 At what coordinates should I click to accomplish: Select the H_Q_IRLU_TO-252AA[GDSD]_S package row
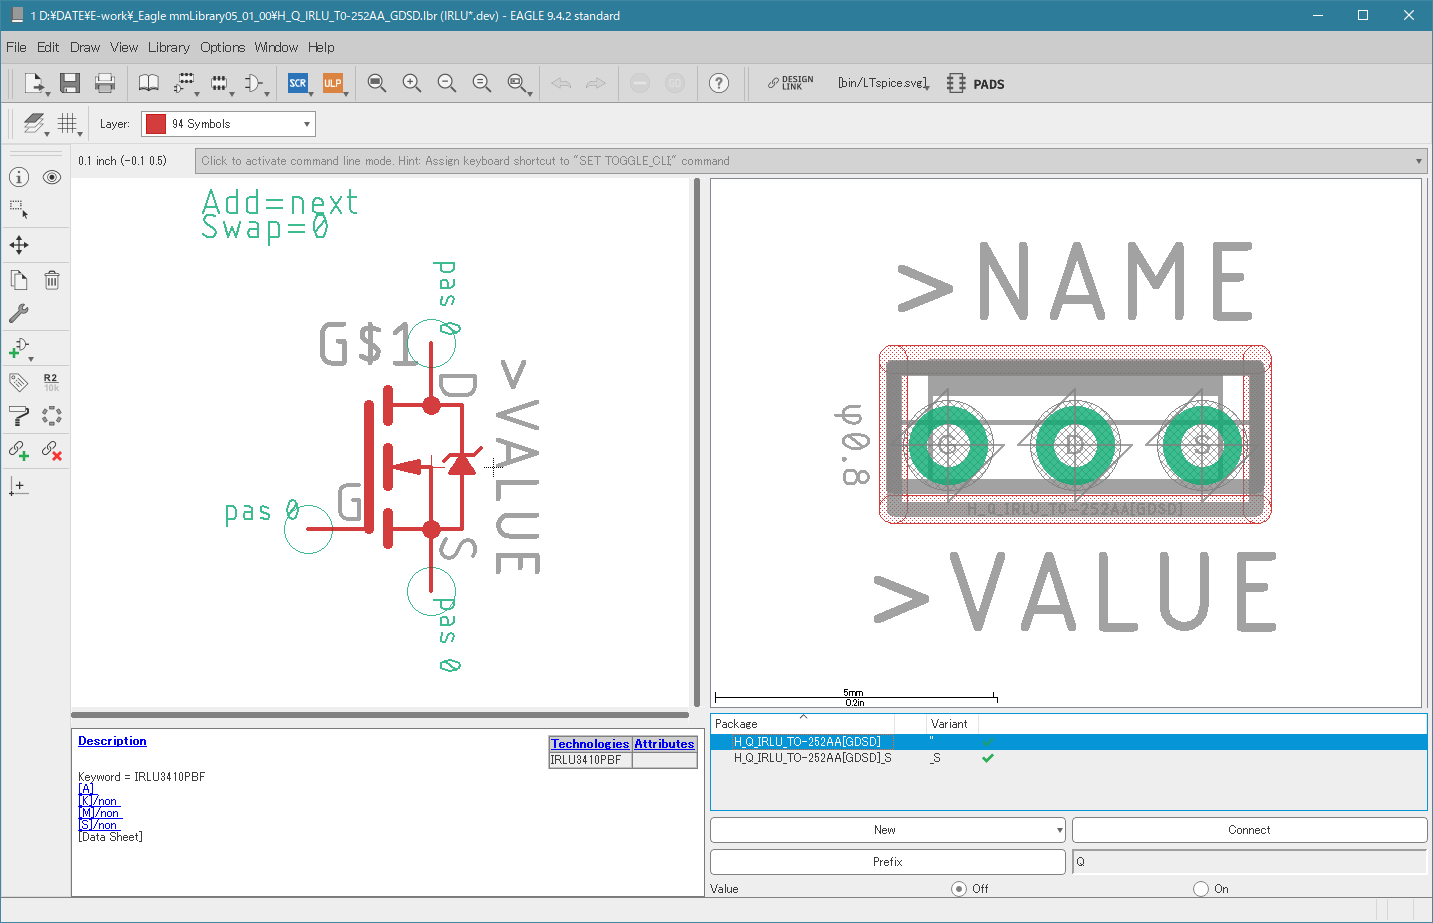[x=812, y=758]
